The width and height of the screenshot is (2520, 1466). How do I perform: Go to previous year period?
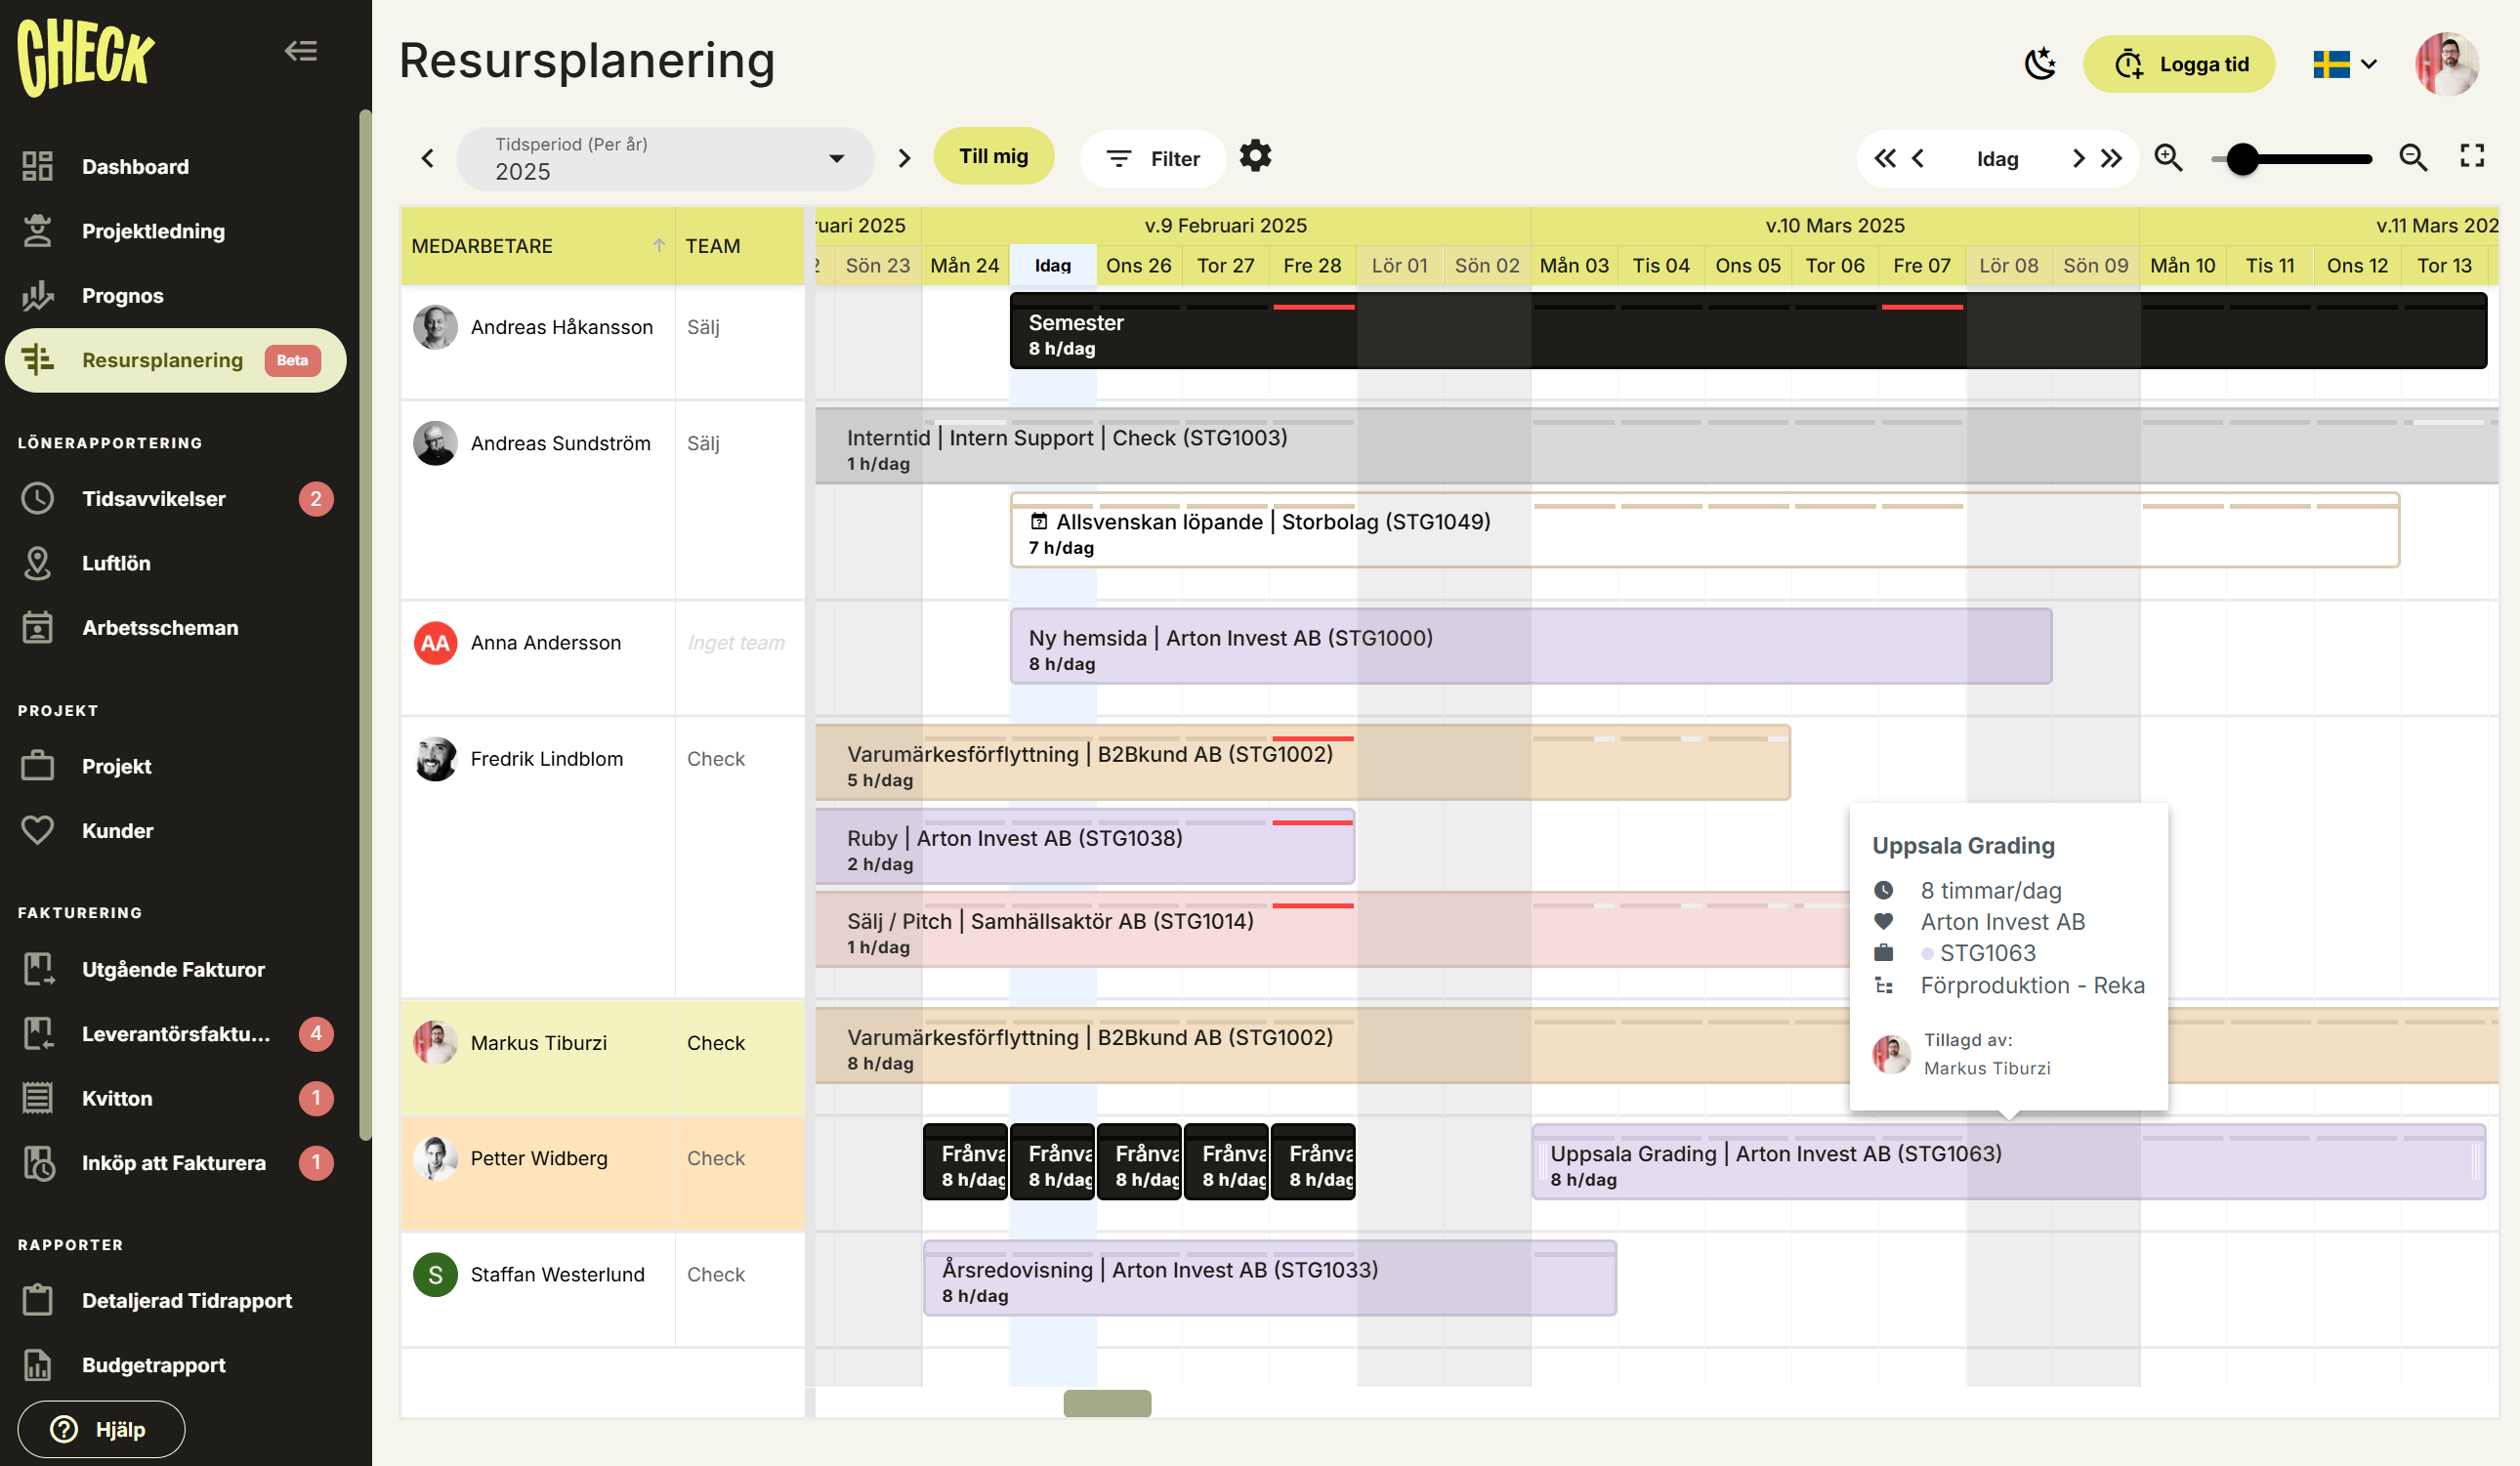pyautogui.click(x=428, y=158)
